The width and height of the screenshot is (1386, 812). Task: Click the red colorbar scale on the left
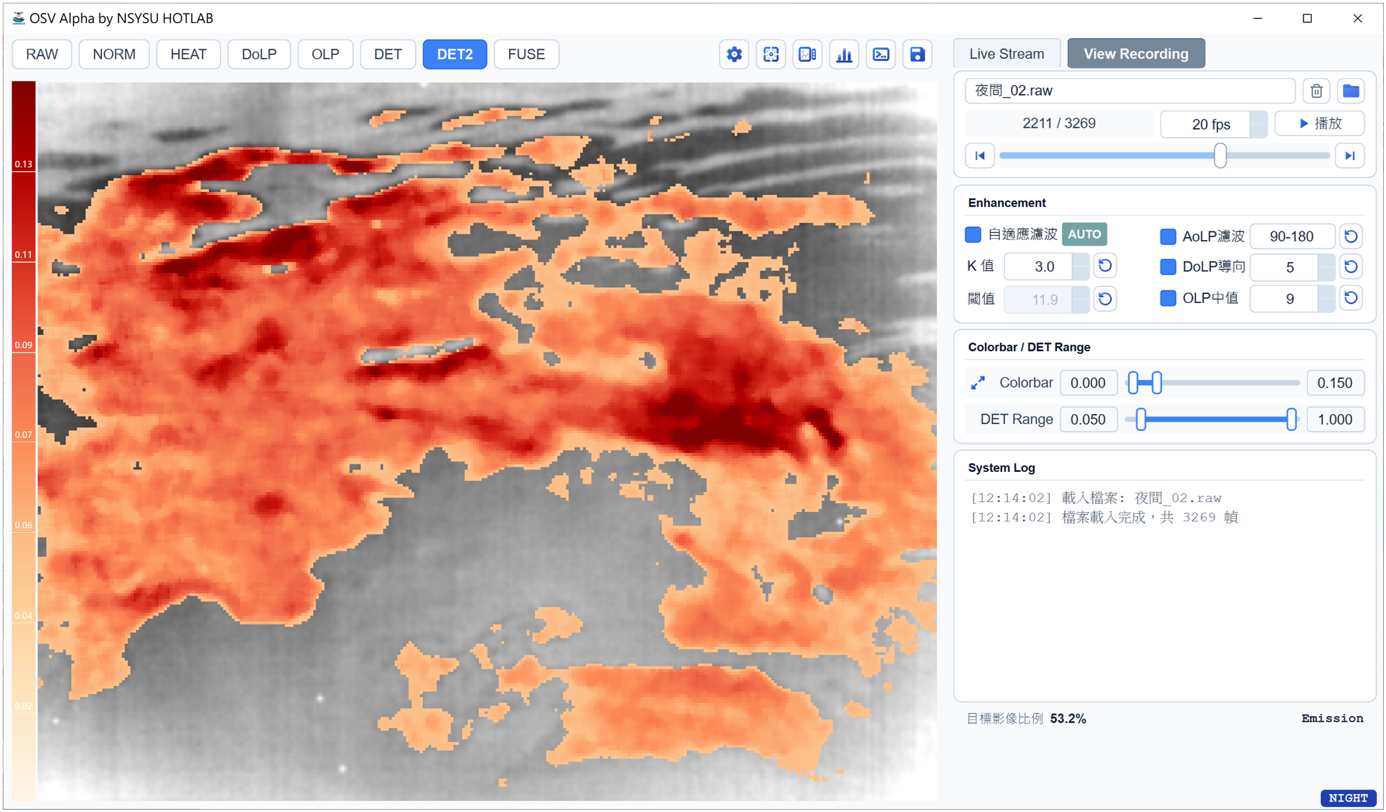pyautogui.click(x=23, y=440)
